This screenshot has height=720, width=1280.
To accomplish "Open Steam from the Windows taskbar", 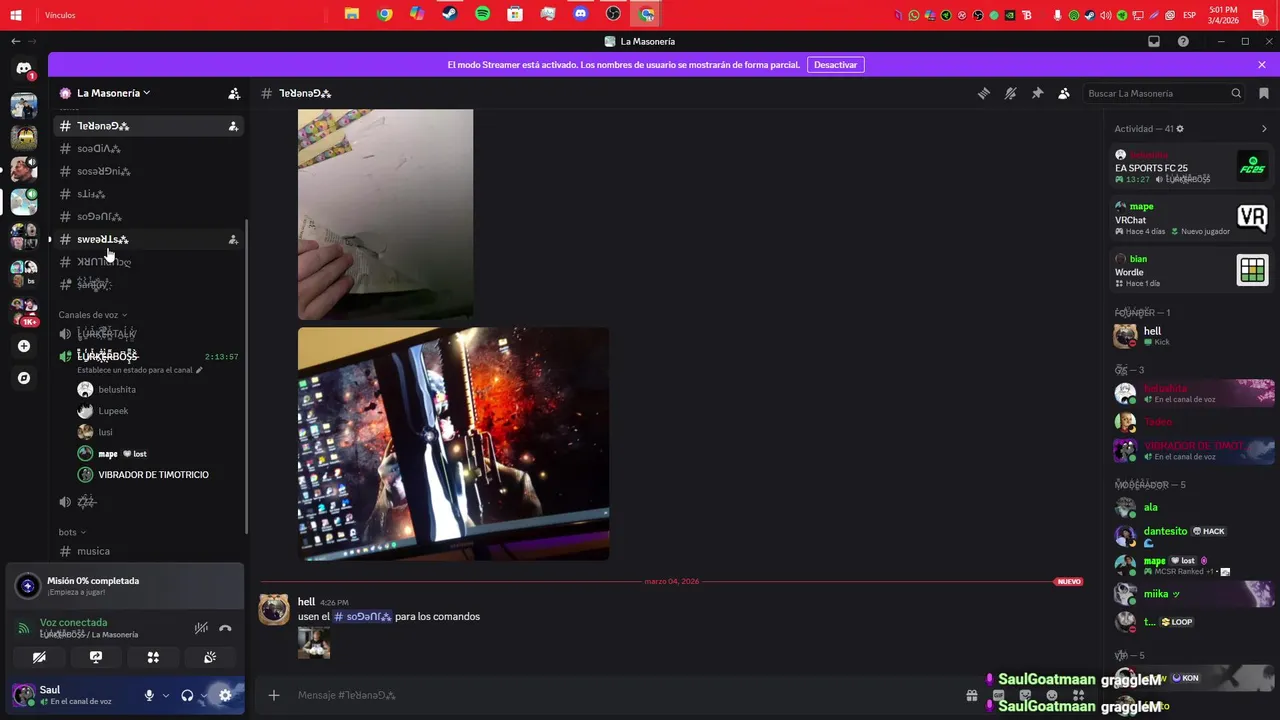I will [x=450, y=14].
